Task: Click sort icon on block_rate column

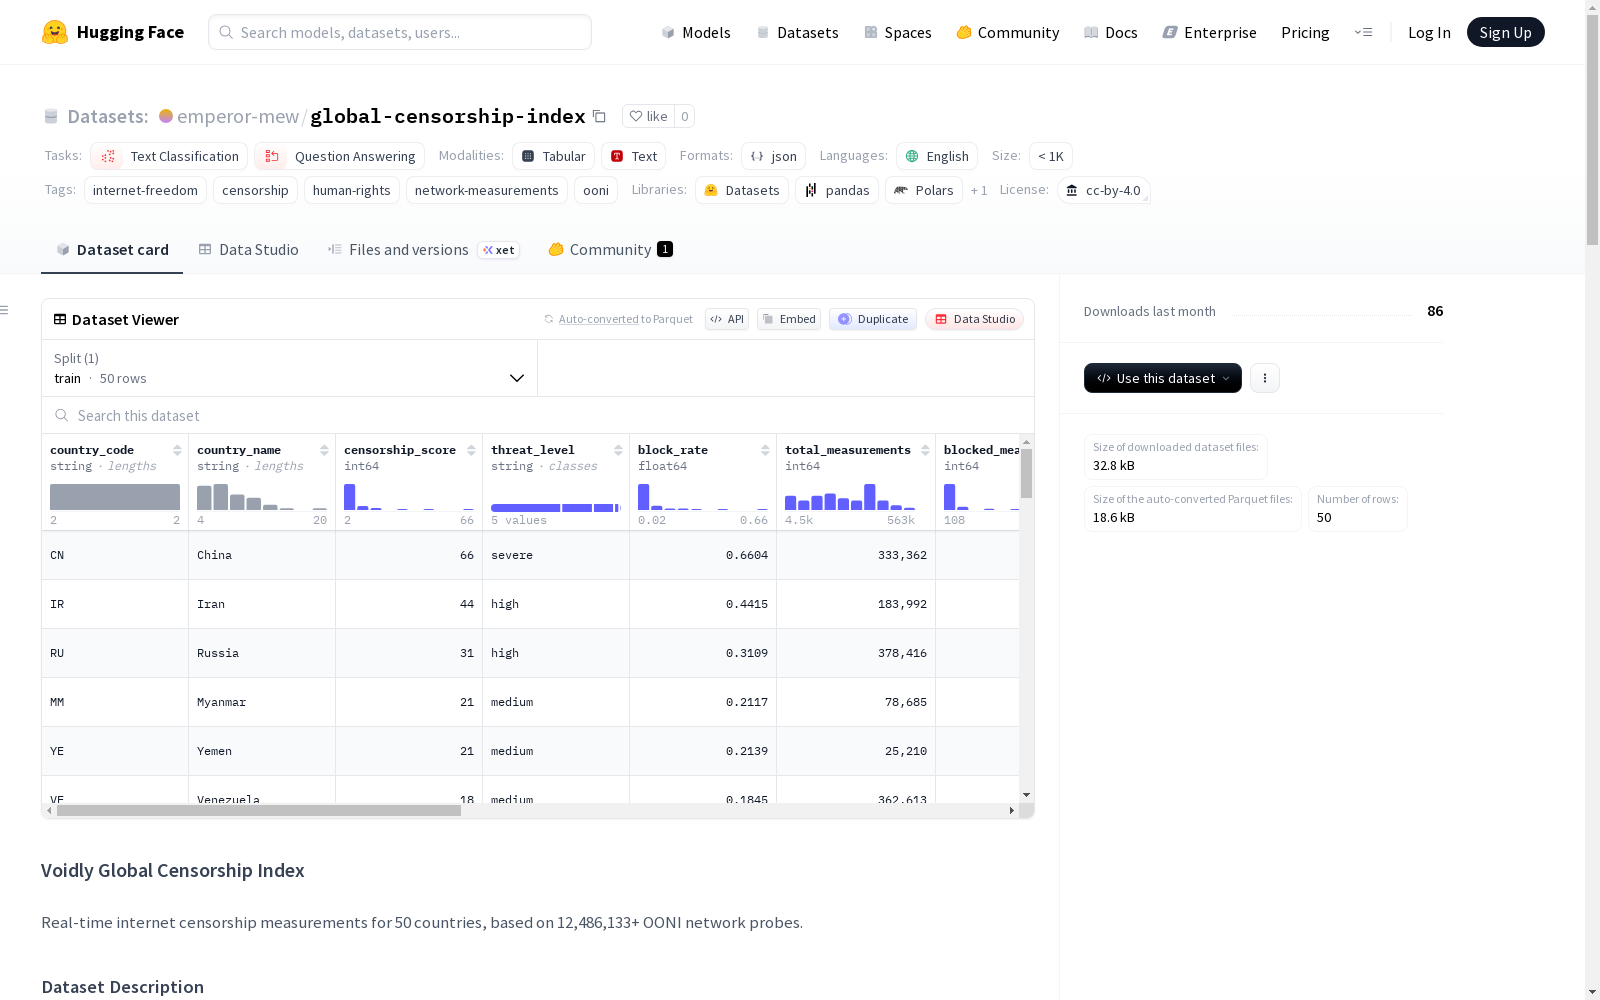Action: tap(765, 450)
